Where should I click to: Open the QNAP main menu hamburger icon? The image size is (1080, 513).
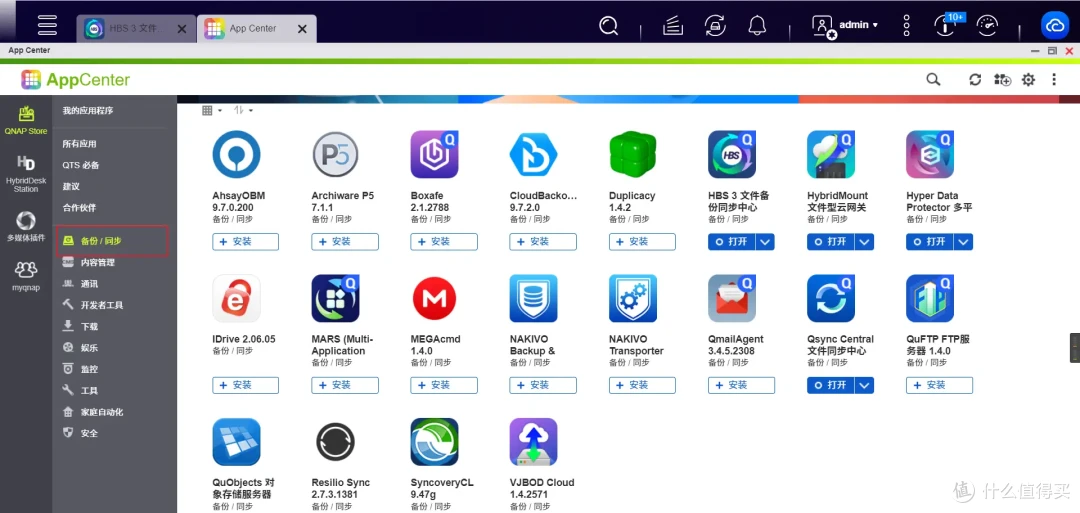tap(47, 23)
